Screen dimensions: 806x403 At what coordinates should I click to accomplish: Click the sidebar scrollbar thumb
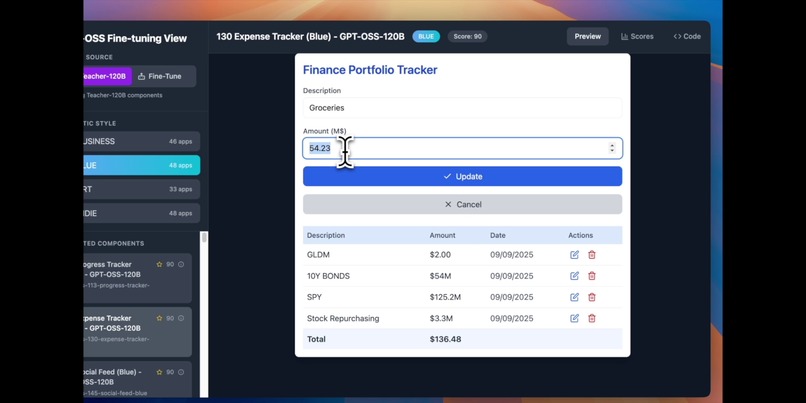click(x=204, y=237)
